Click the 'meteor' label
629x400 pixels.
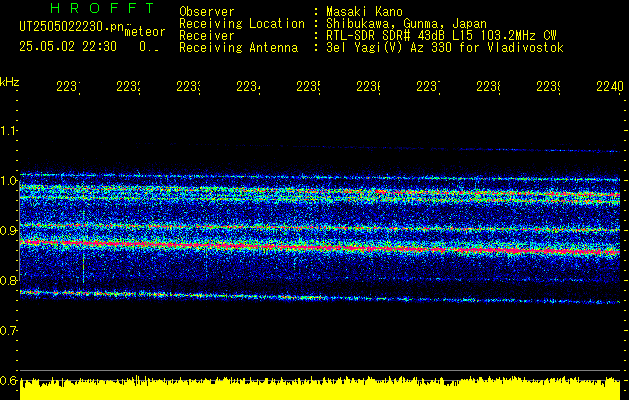click(145, 32)
